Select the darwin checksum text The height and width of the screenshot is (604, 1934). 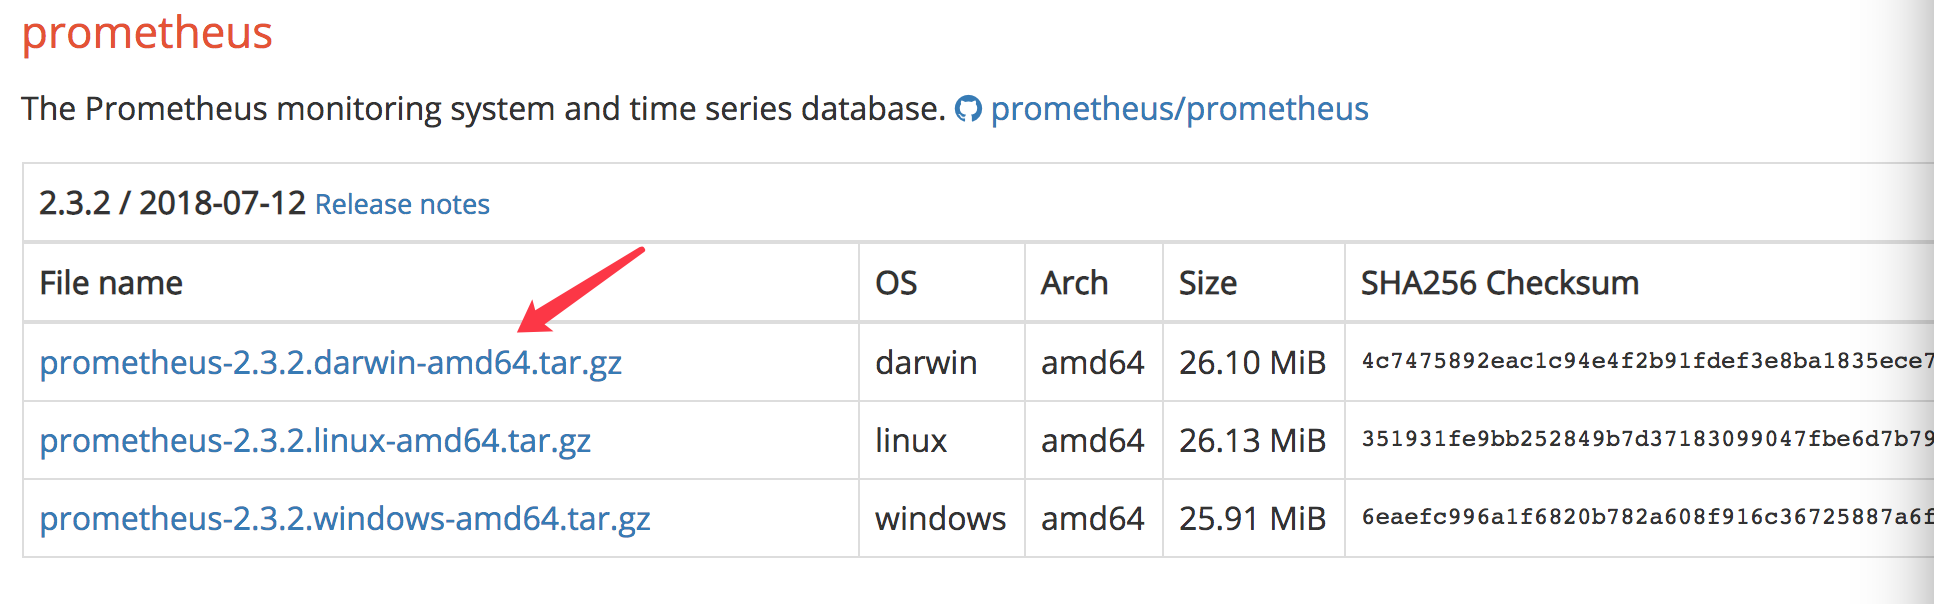click(x=1647, y=361)
